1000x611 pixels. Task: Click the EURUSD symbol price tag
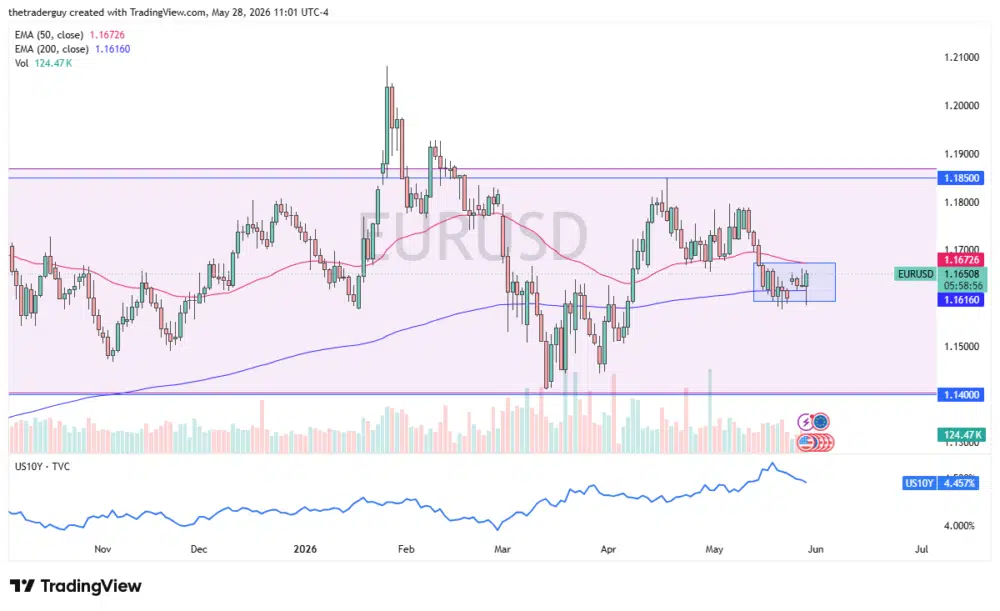pyautogui.click(x=915, y=274)
